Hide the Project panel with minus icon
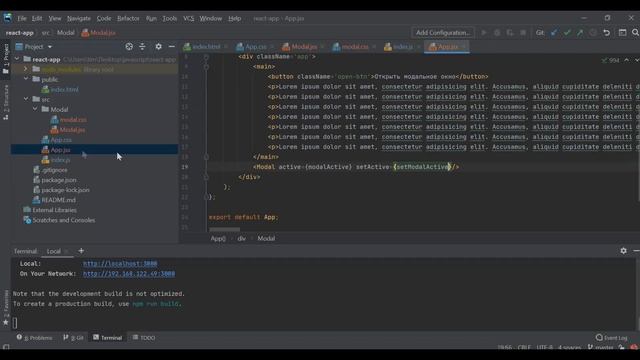The width and height of the screenshot is (640, 360). coord(171,47)
